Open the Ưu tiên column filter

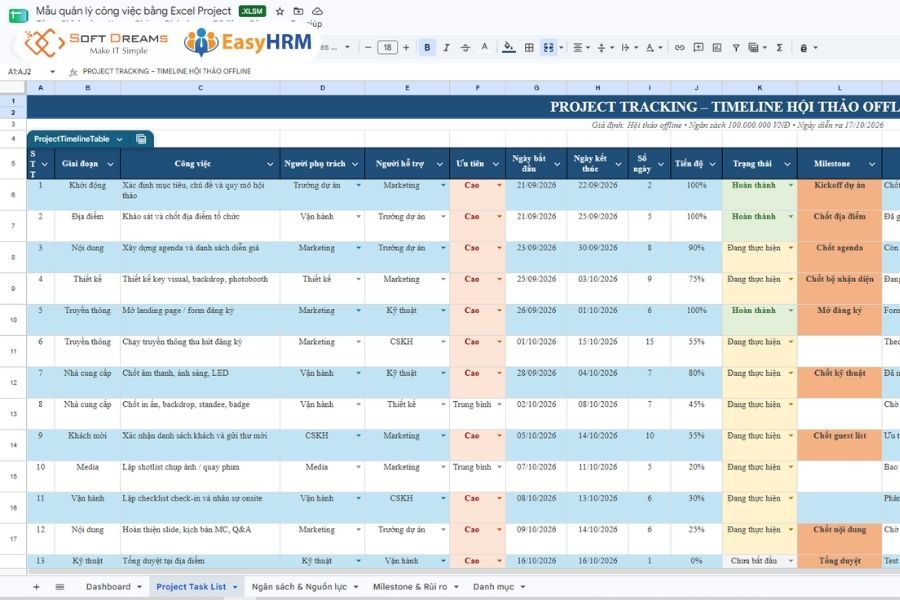tap(496, 164)
